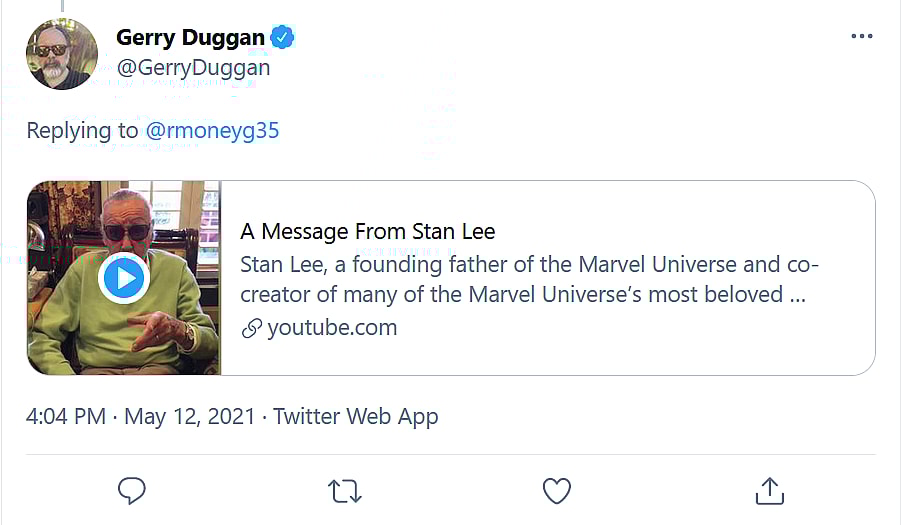
Task: Click the blue verified badge
Action: coord(283,38)
